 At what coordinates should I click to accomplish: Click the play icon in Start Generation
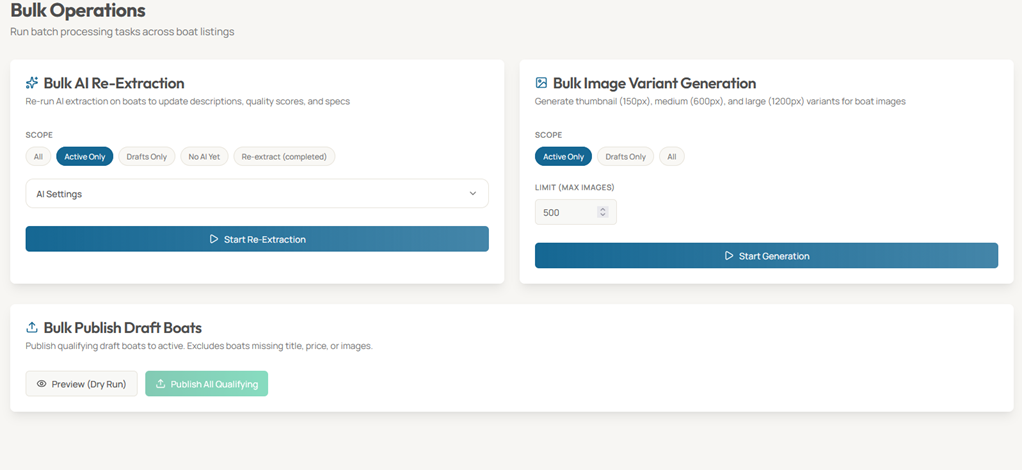coord(729,256)
